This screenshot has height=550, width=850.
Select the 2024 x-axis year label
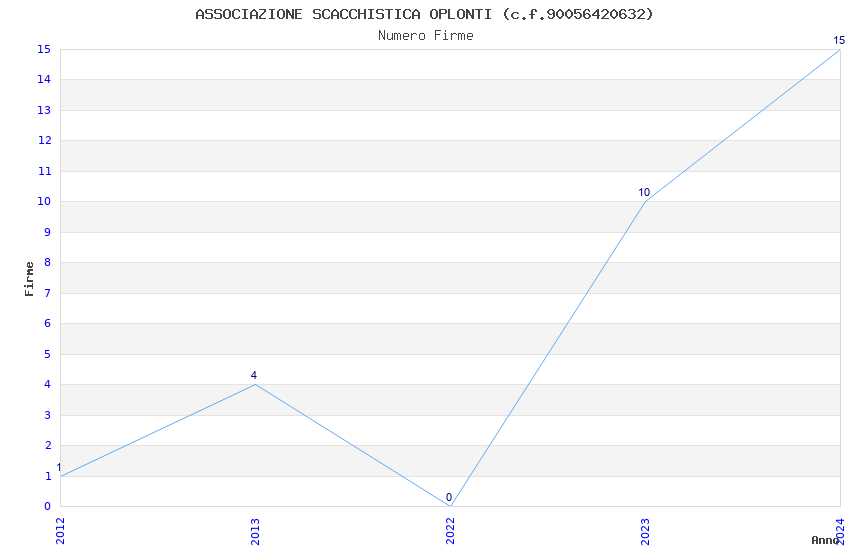coord(840,531)
